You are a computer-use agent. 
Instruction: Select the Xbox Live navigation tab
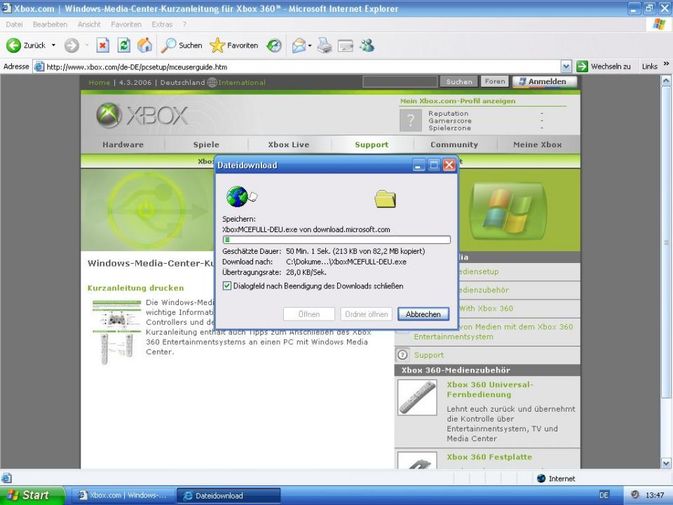[x=288, y=145]
